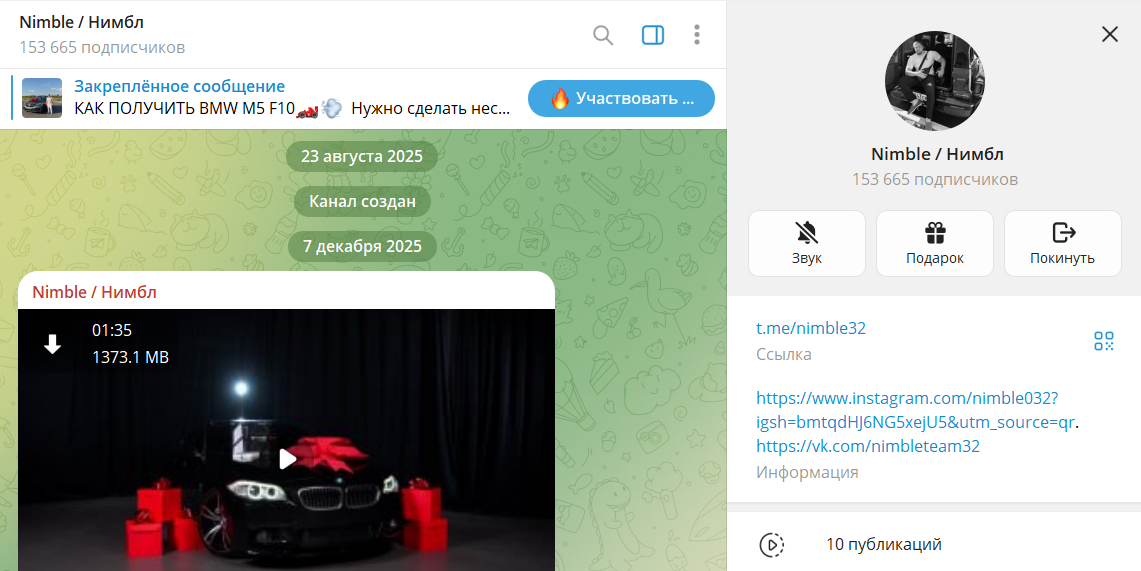
Task: Click the video duration 01:35 label
Action: click(x=112, y=330)
